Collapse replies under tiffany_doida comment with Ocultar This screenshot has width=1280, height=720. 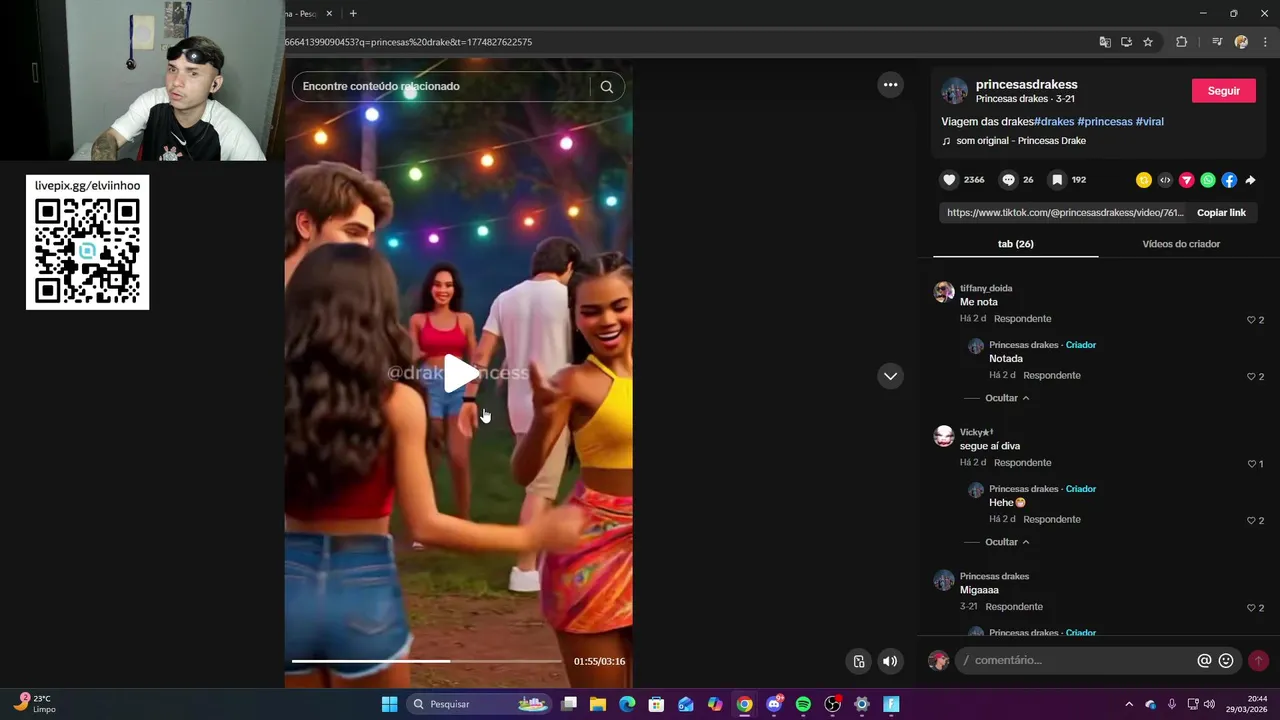pyautogui.click(x=1006, y=398)
